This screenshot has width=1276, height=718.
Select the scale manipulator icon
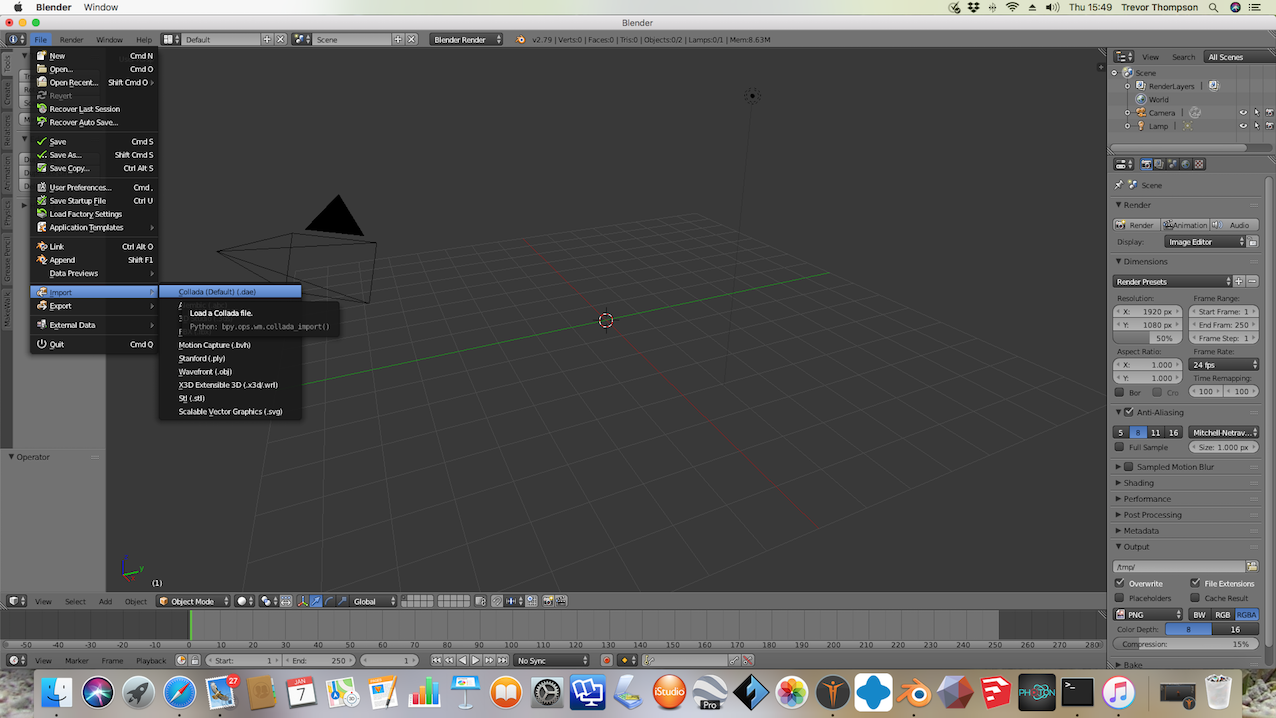[342, 601]
